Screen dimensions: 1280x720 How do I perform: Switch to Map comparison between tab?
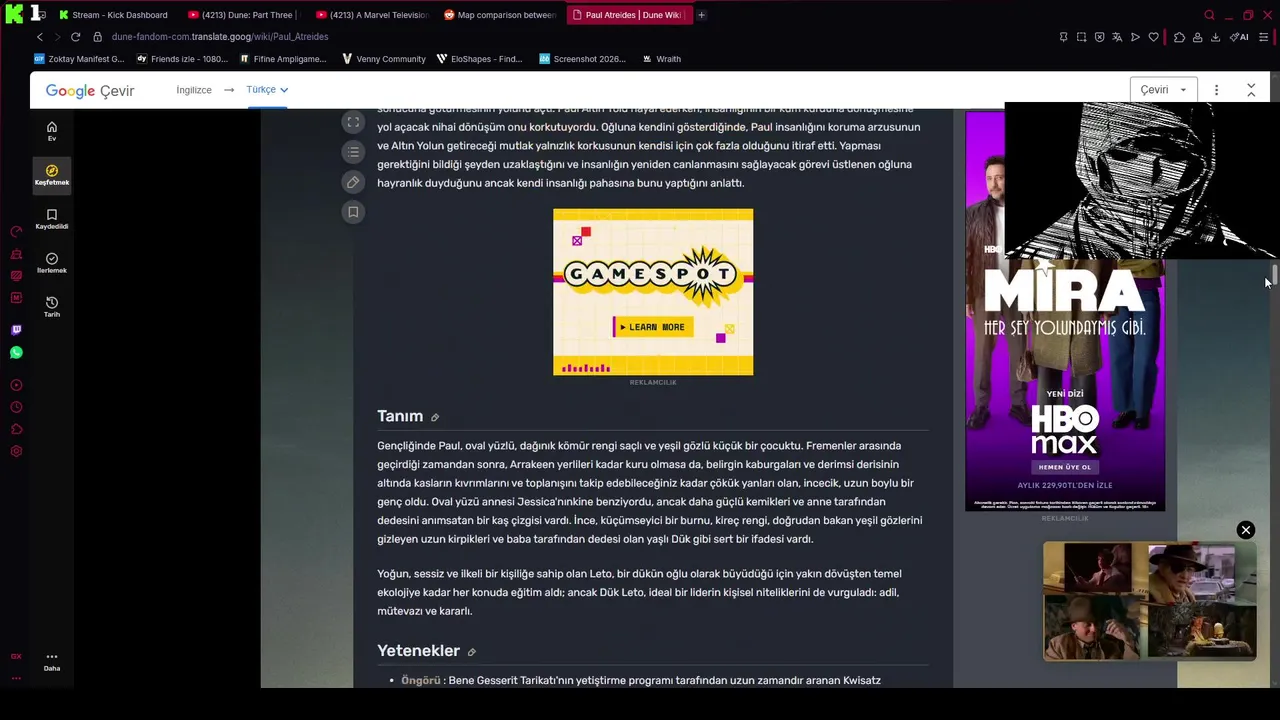point(500,15)
